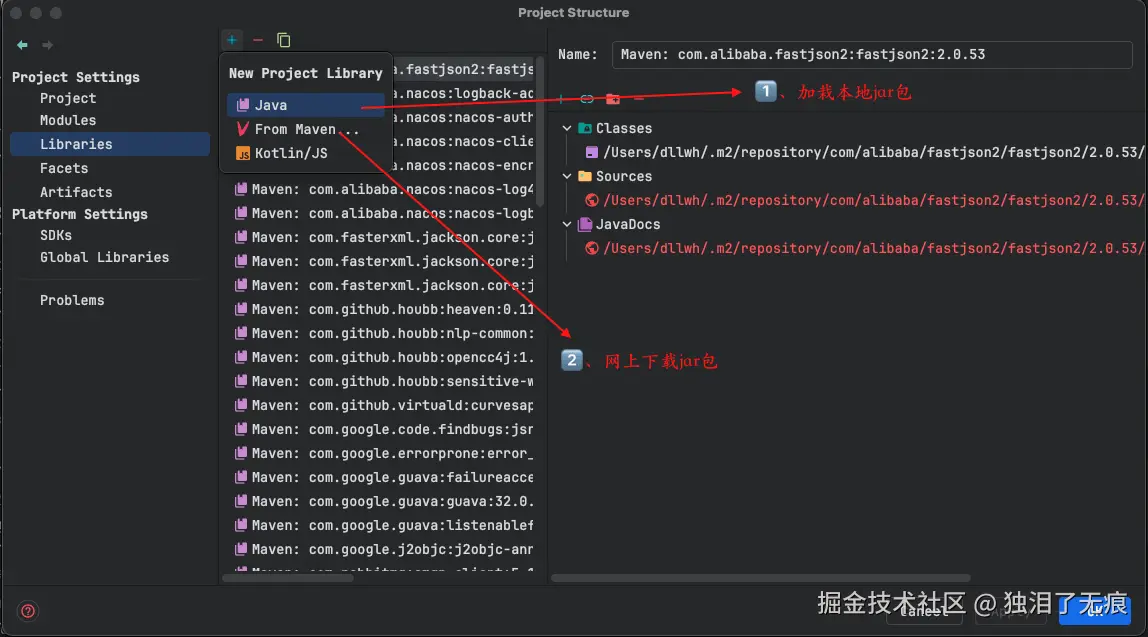Click the library Name text field
Viewport: 1148px width, 637px height.
(871, 54)
